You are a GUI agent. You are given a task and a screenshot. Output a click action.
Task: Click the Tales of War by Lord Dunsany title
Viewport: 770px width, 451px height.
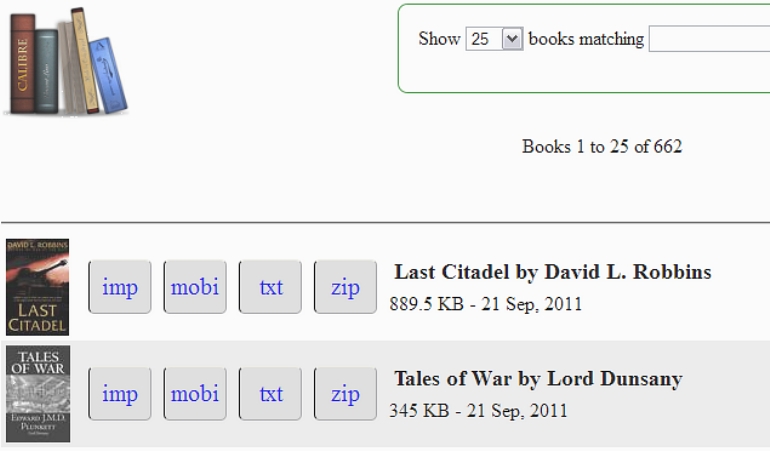[538, 379]
